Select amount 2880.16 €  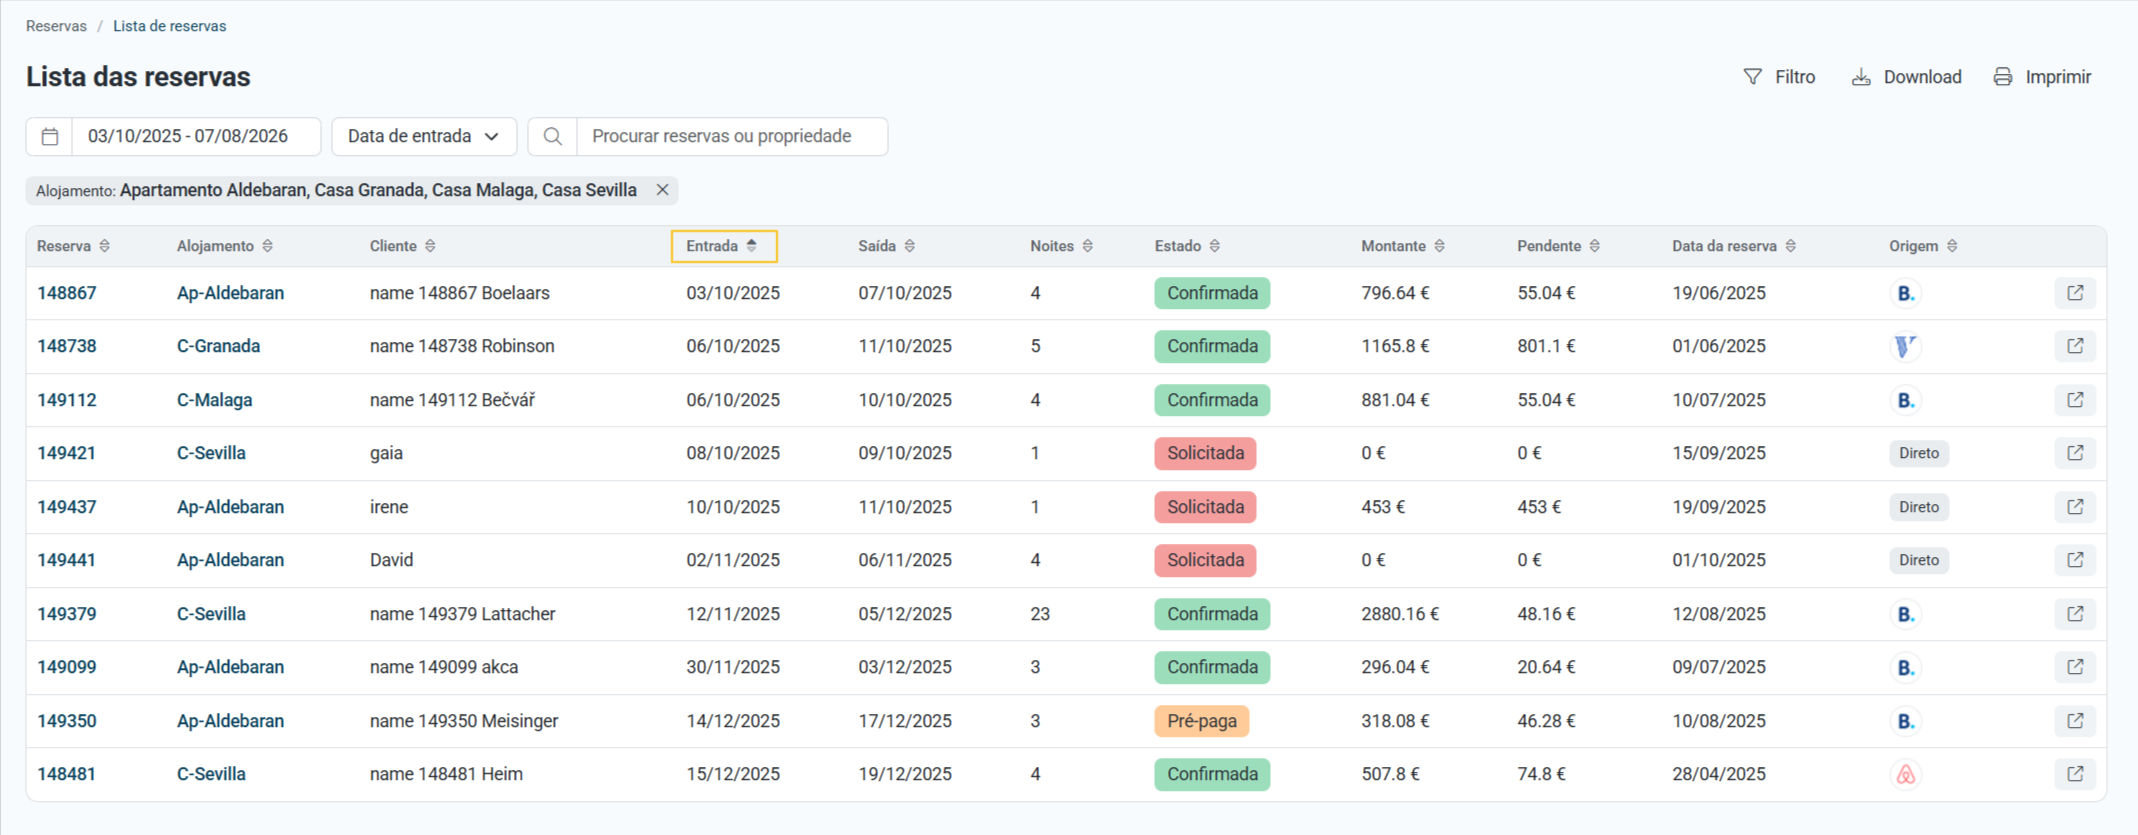[x=1400, y=614]
